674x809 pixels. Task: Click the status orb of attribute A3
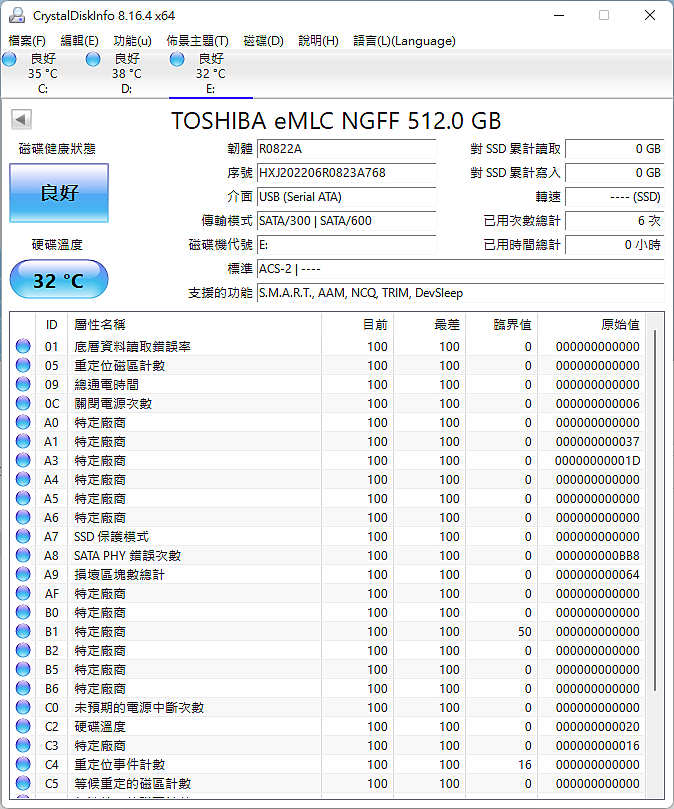click(x=23, y=460)
